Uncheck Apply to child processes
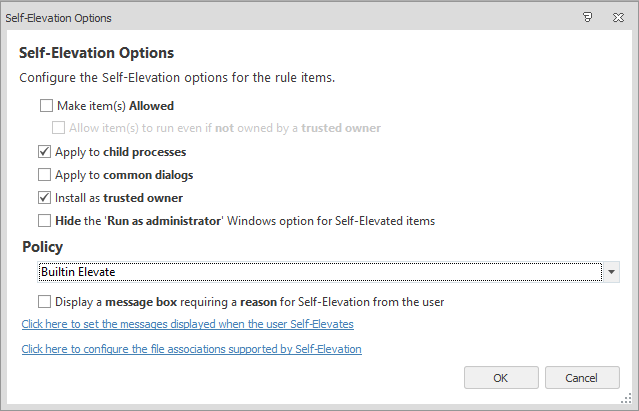The width and height of the screenshot is (639, 411). (x=45, y=152)
